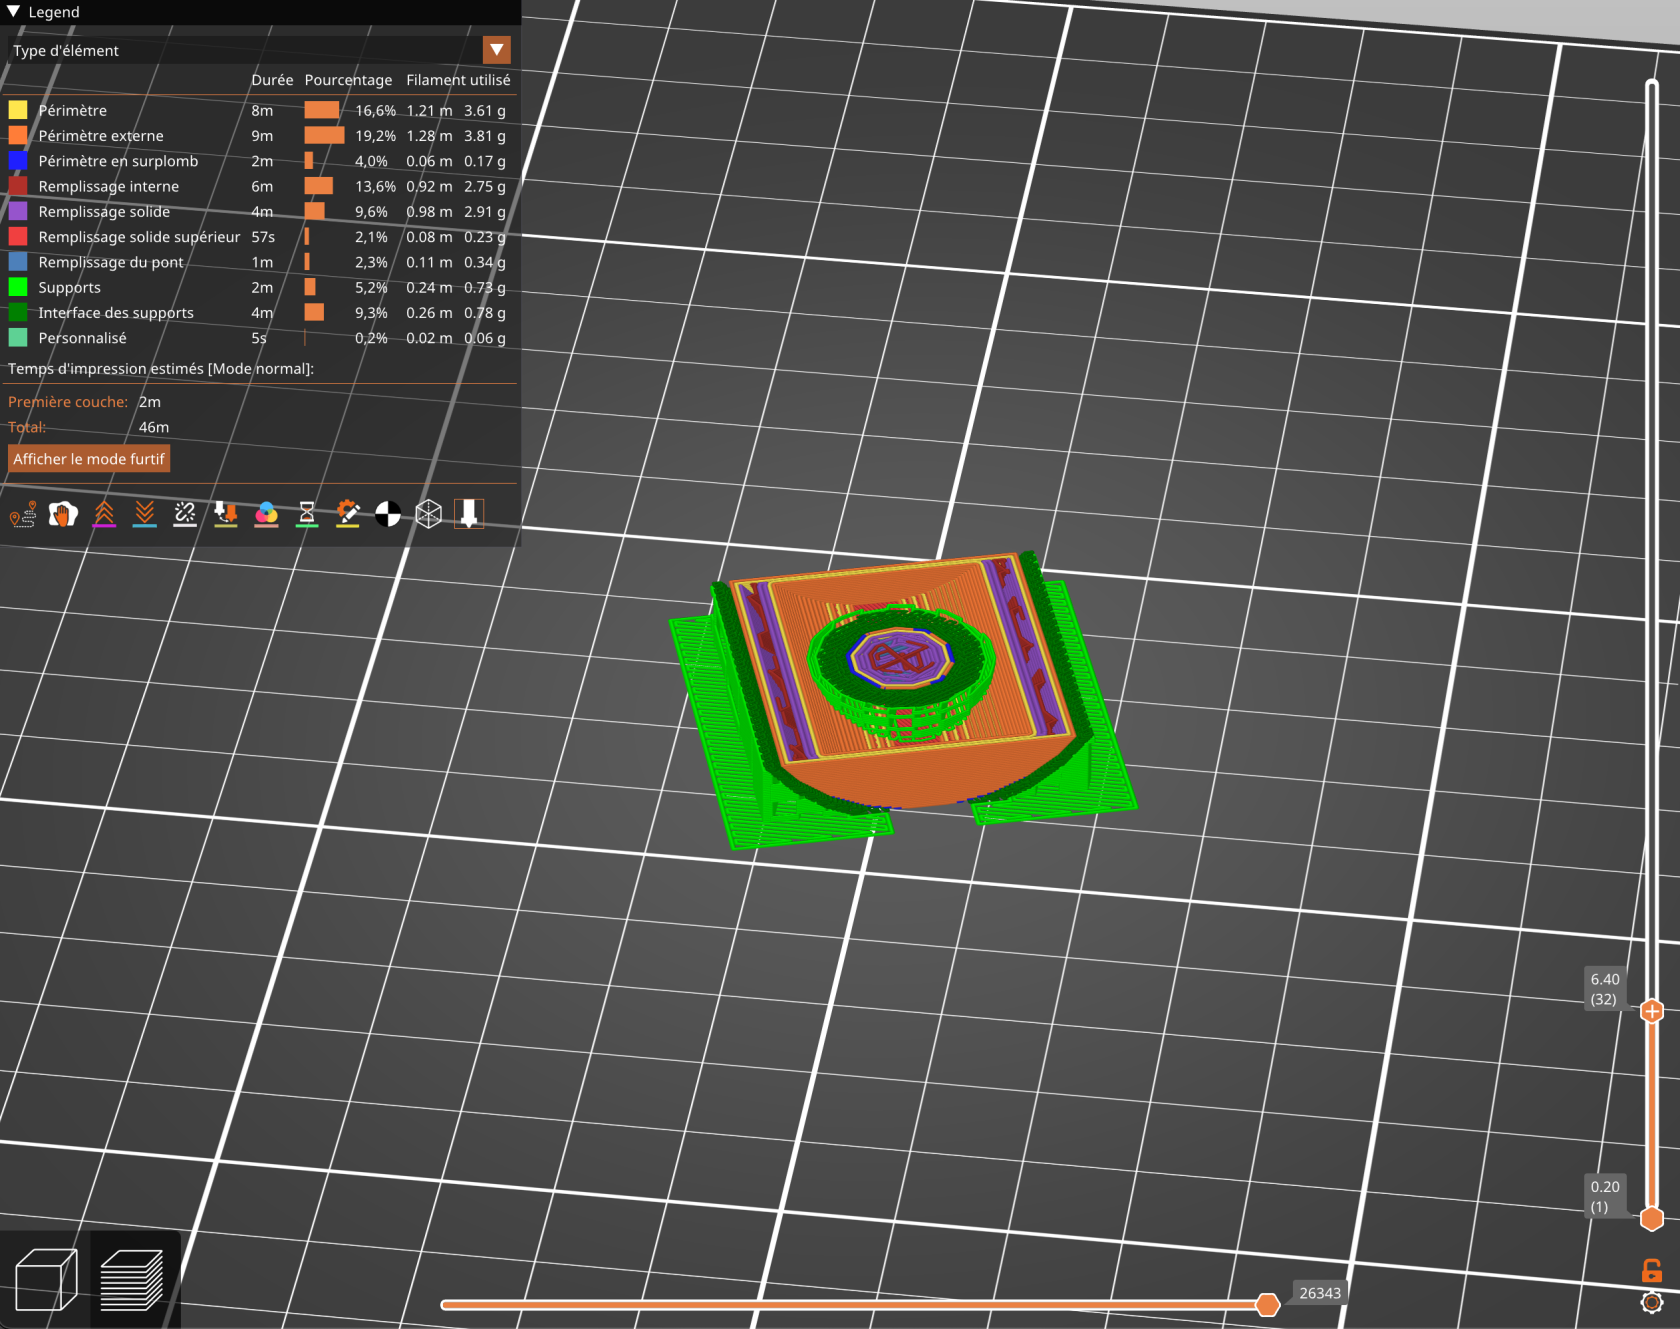This screenshot has height=1329, width=1680.
Task: Toggle Retractions upward chevrons icon
Action: pyautogui.click(x=104, y=514)
